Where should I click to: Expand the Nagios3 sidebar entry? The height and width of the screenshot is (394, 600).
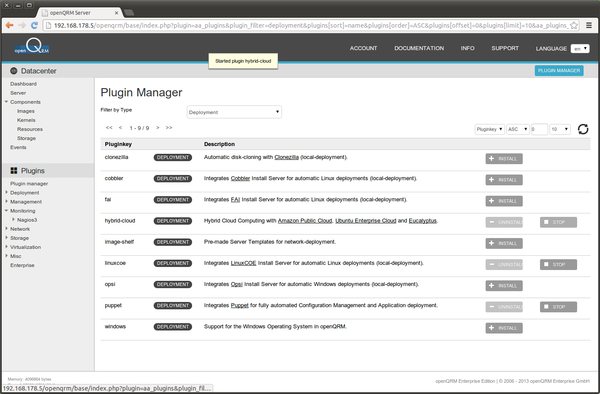[x=13, y=220]
